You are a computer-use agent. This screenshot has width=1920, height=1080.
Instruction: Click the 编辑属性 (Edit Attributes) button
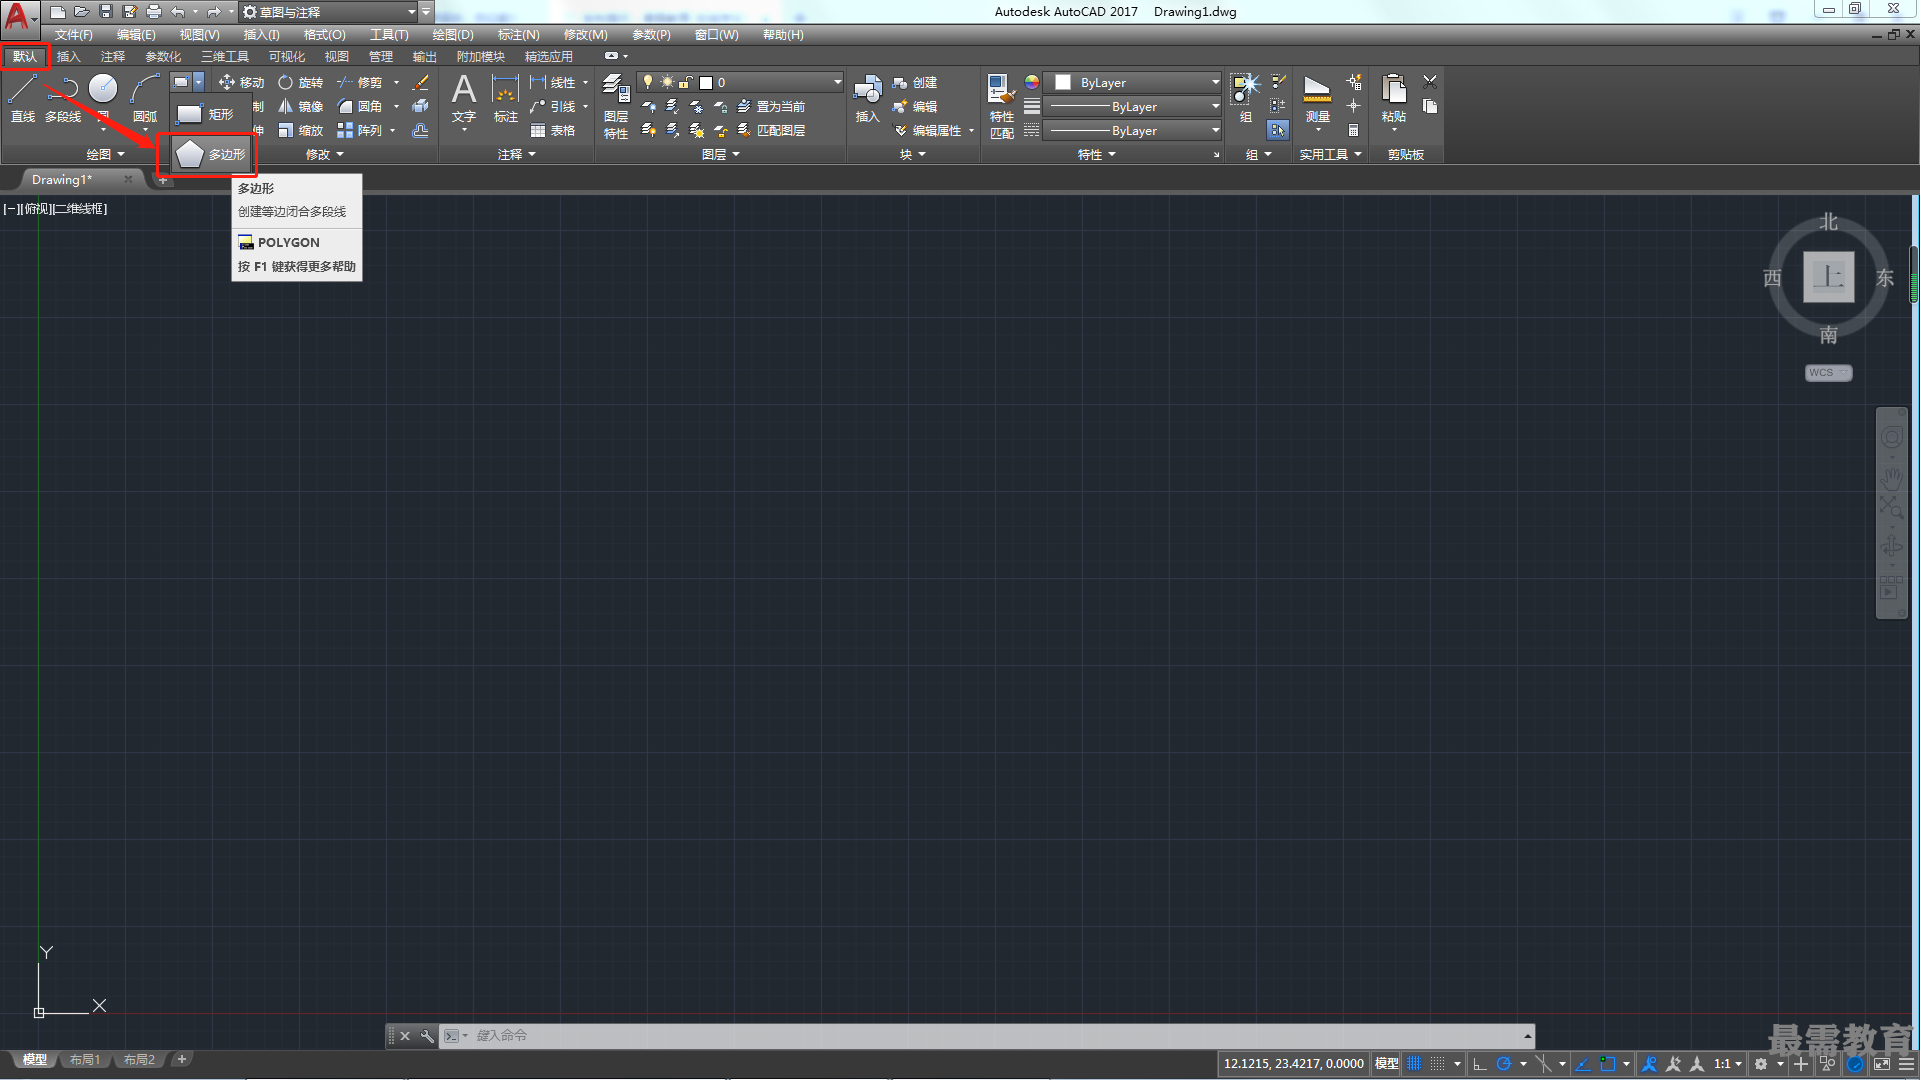point(927,131)
